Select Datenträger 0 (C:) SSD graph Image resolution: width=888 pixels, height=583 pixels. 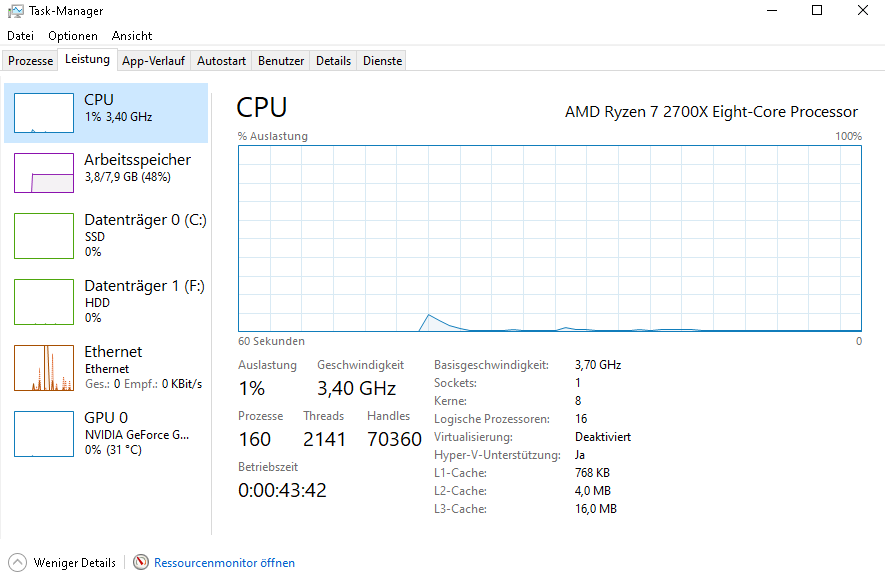pos(44,236)
